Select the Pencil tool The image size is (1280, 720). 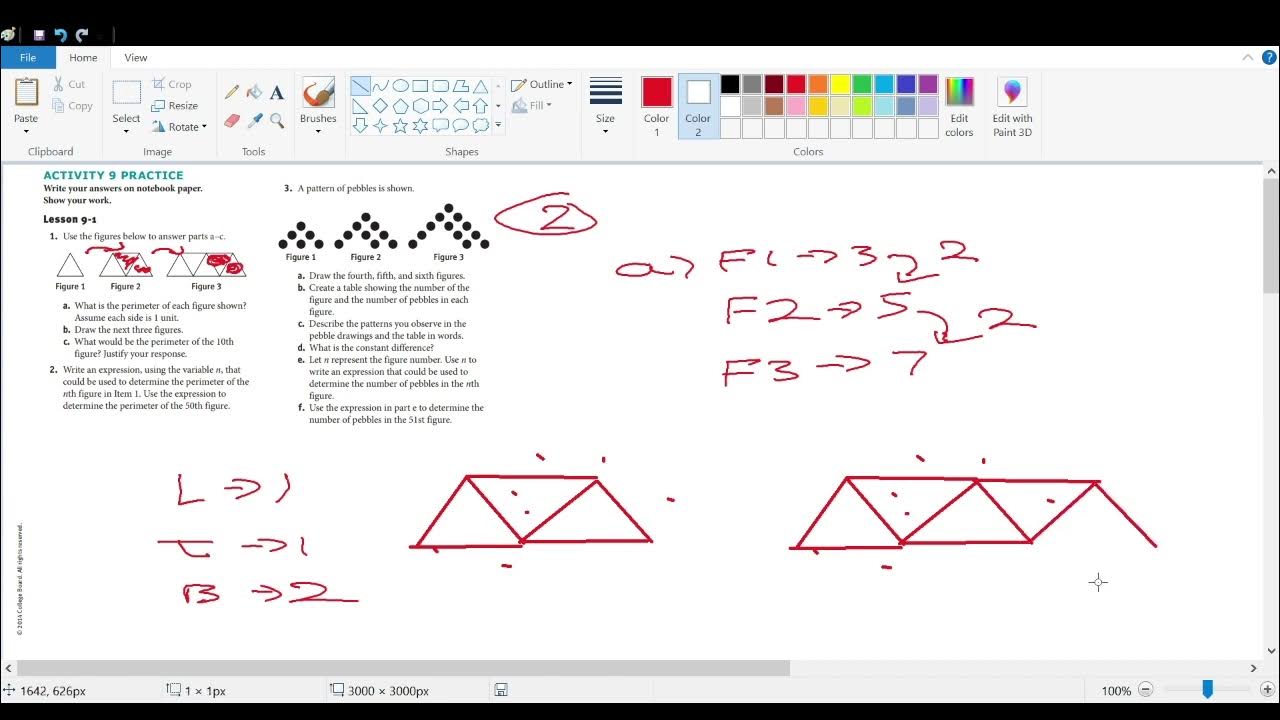pos(232,92)
